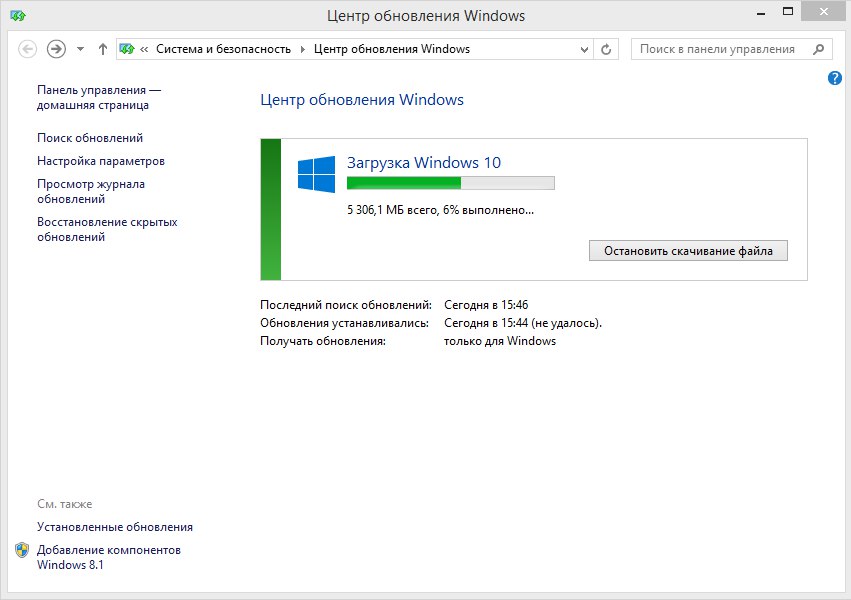Click the 5 306,1 МБ всего status text
The height and width of the screenshot is (600, 851).
pos(440,210)
